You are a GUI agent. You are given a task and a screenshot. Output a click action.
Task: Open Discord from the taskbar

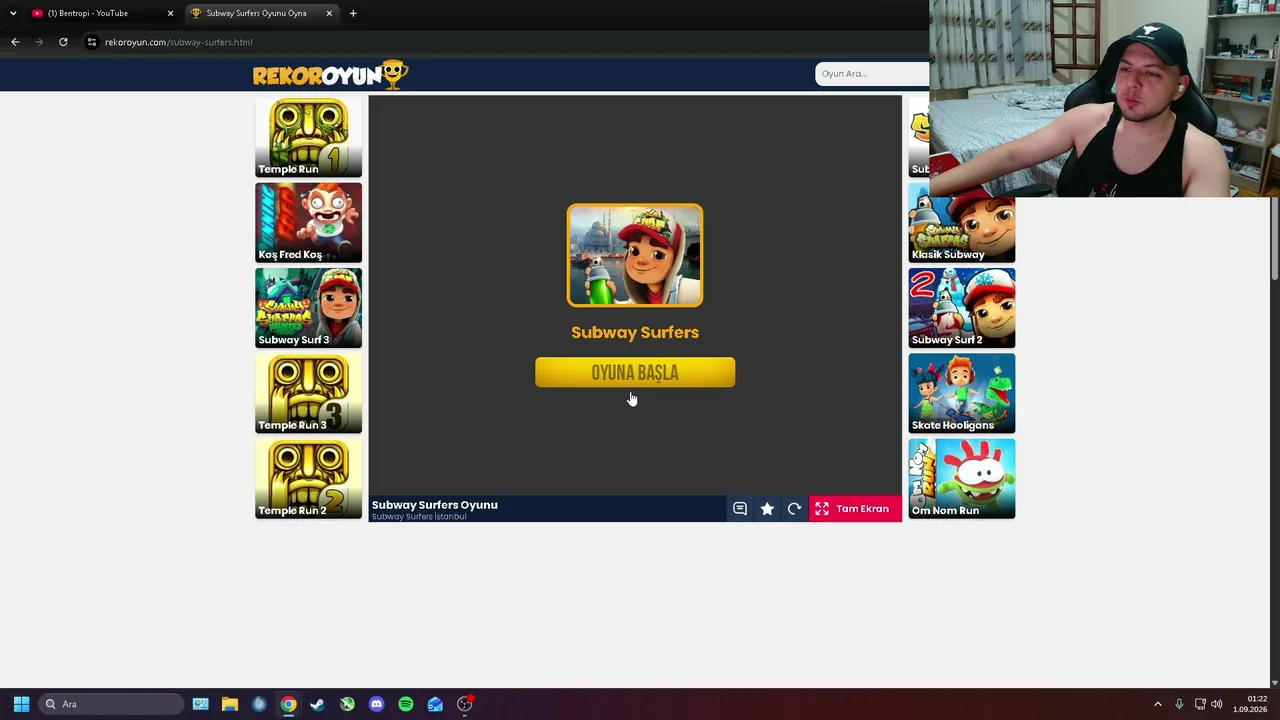(x=376, y=704)
